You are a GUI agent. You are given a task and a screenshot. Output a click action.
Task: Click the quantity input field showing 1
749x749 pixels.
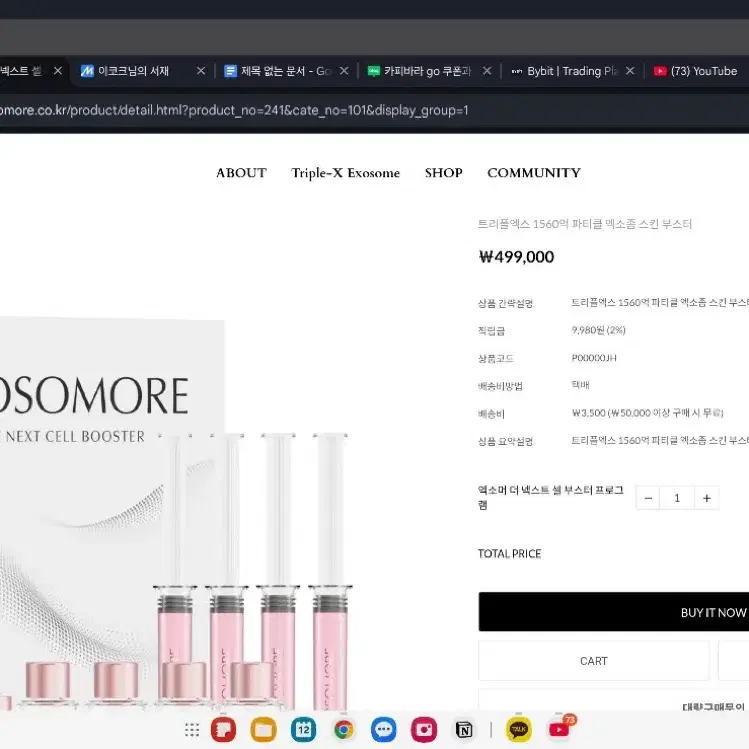tap(677, 498)
